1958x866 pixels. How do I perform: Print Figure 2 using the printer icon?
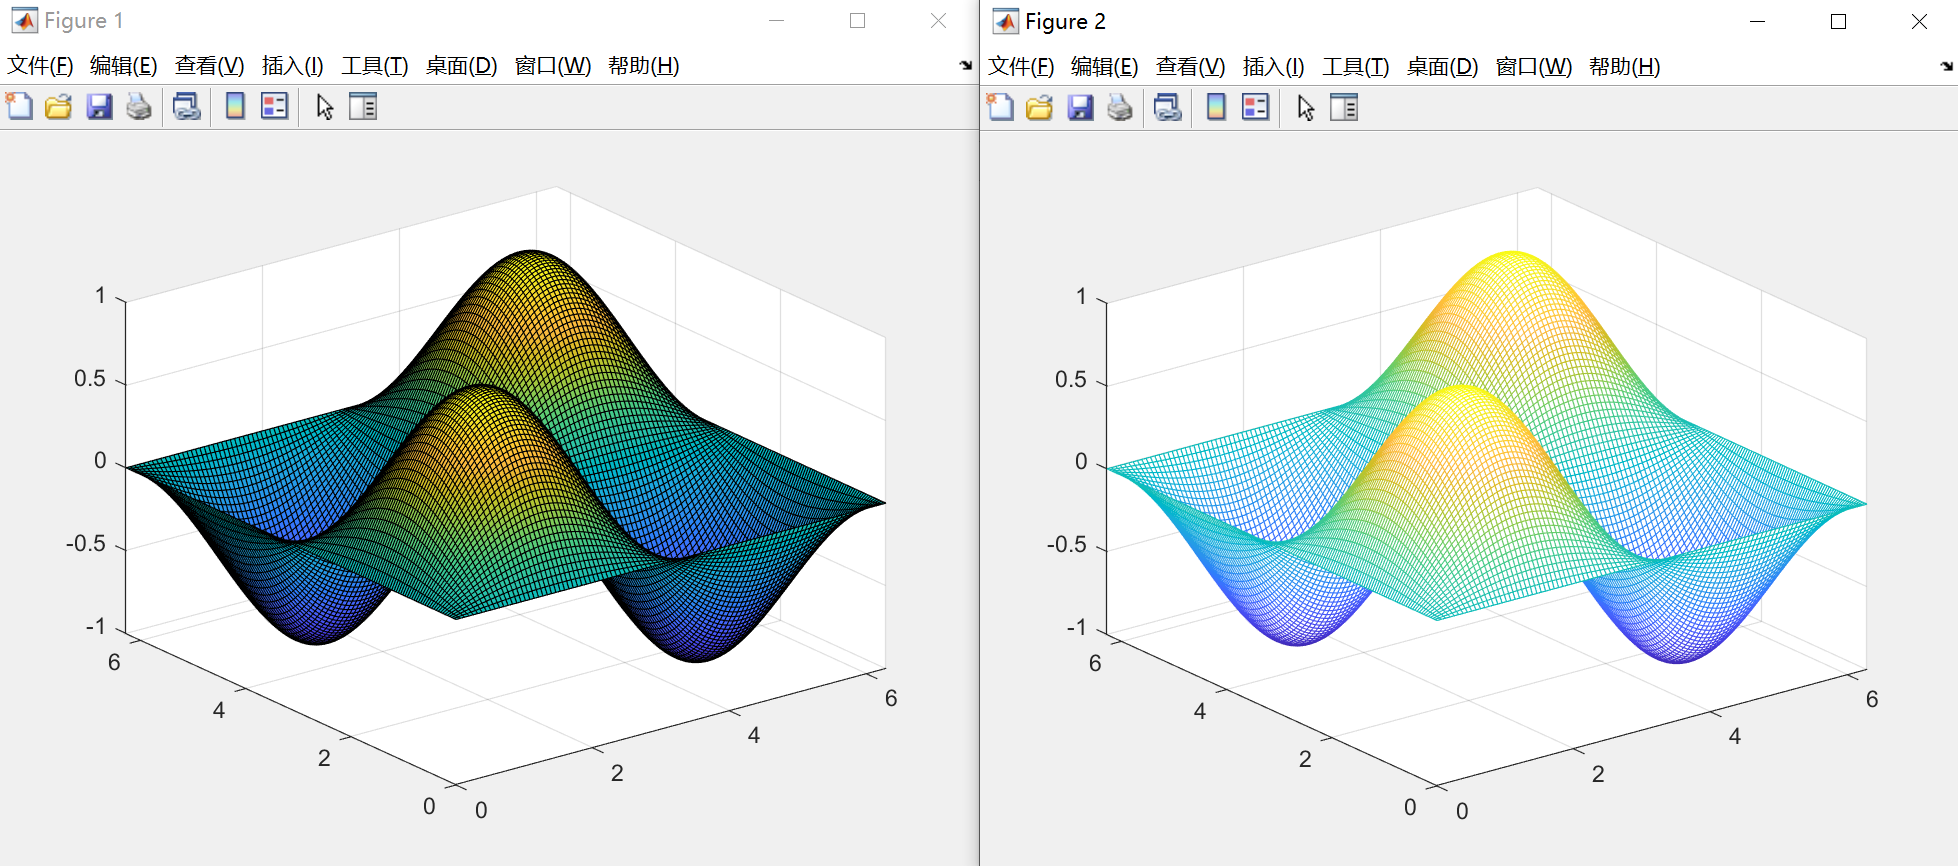point(1120,107)
